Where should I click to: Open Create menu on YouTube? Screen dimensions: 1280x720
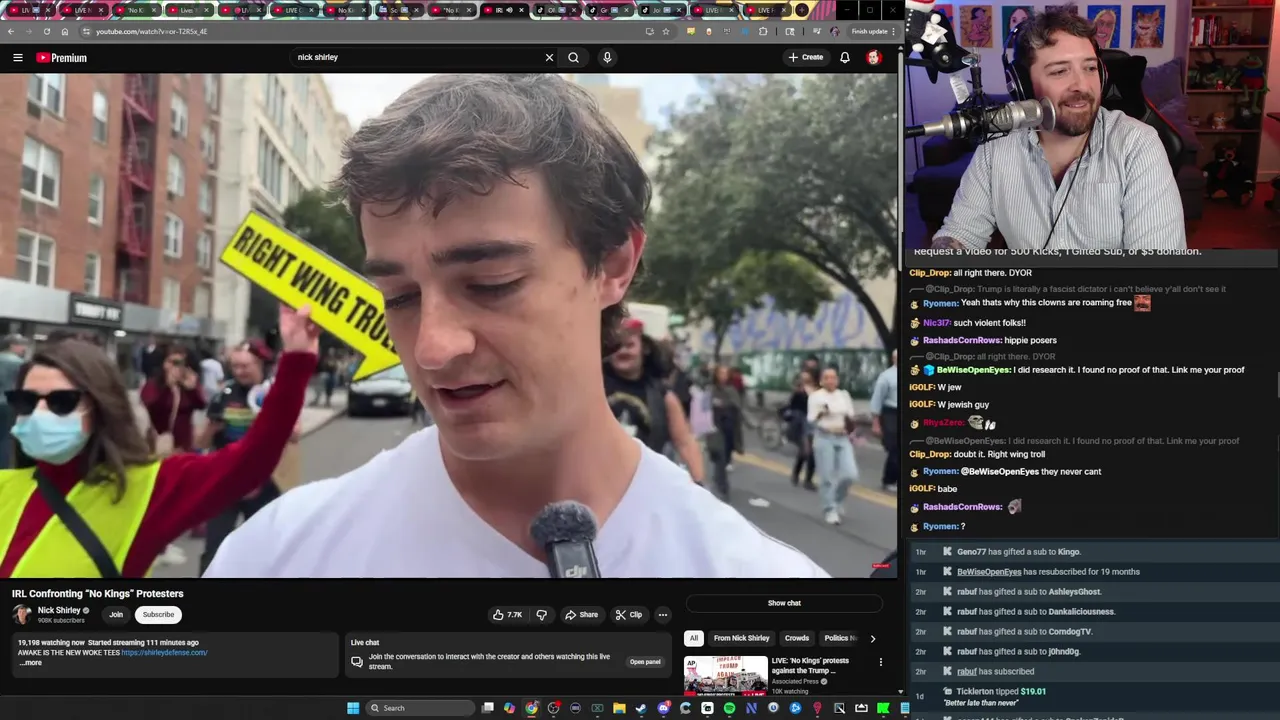(806, 58)
